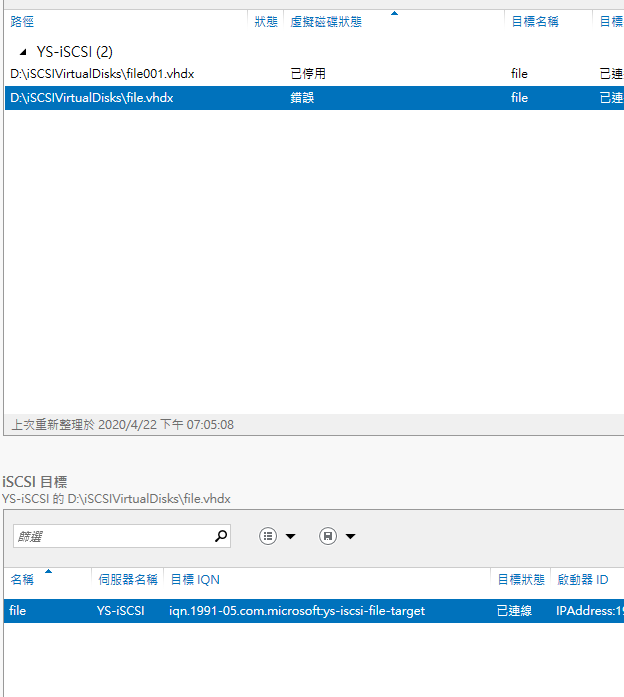Expand save query dropdown arrow

tap(351, 537)
